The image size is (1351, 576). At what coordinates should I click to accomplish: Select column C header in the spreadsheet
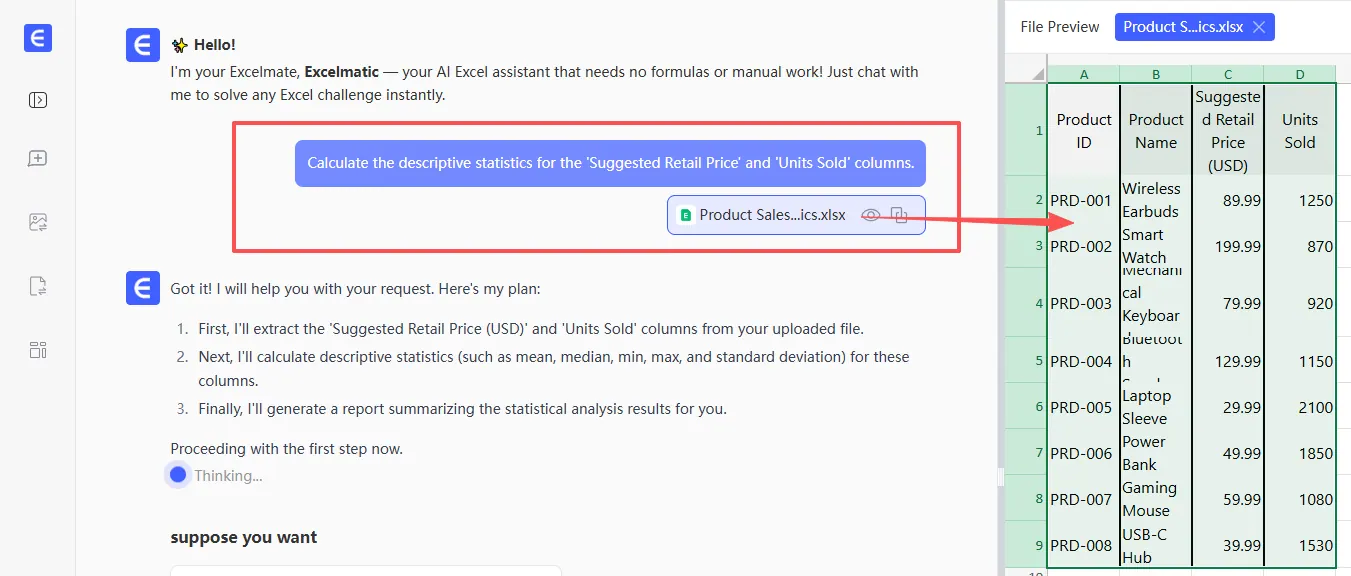tap(1227, 74)
